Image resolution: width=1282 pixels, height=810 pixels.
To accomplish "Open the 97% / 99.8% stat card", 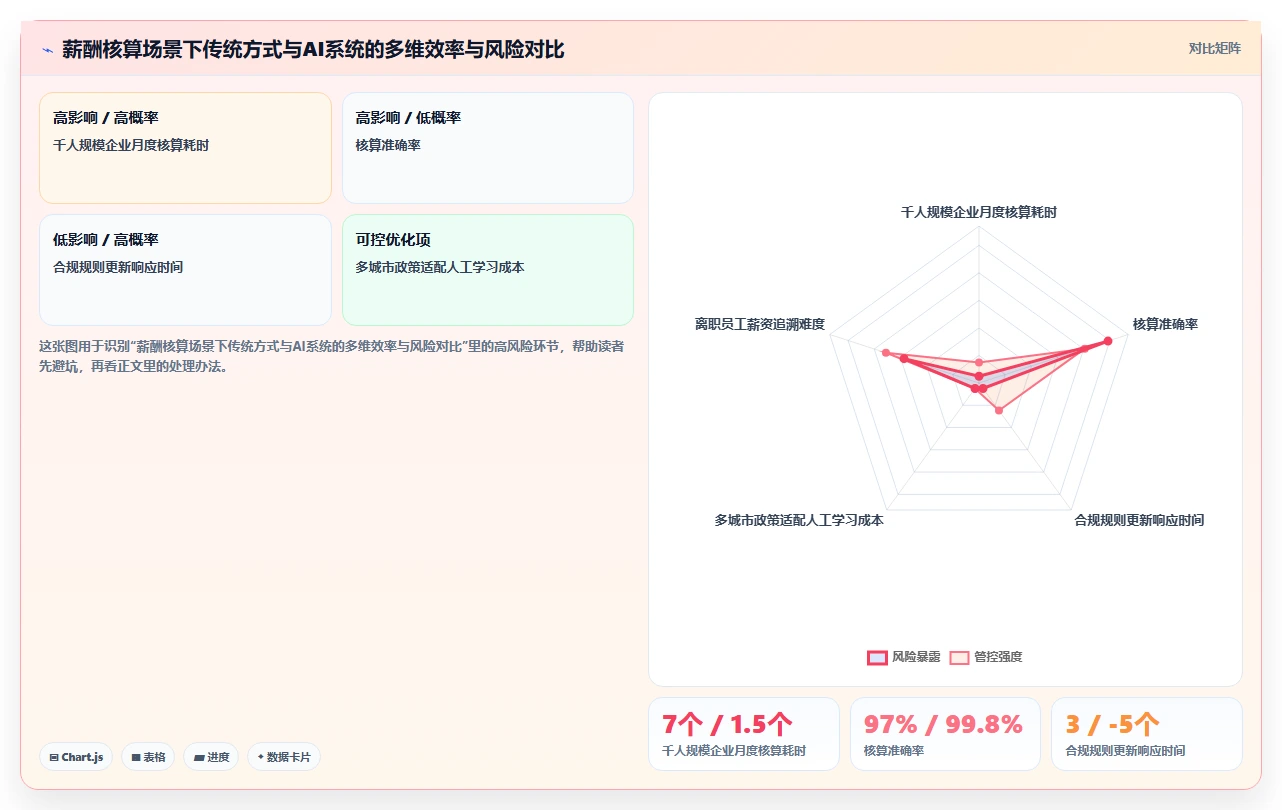I will (945, 734).
